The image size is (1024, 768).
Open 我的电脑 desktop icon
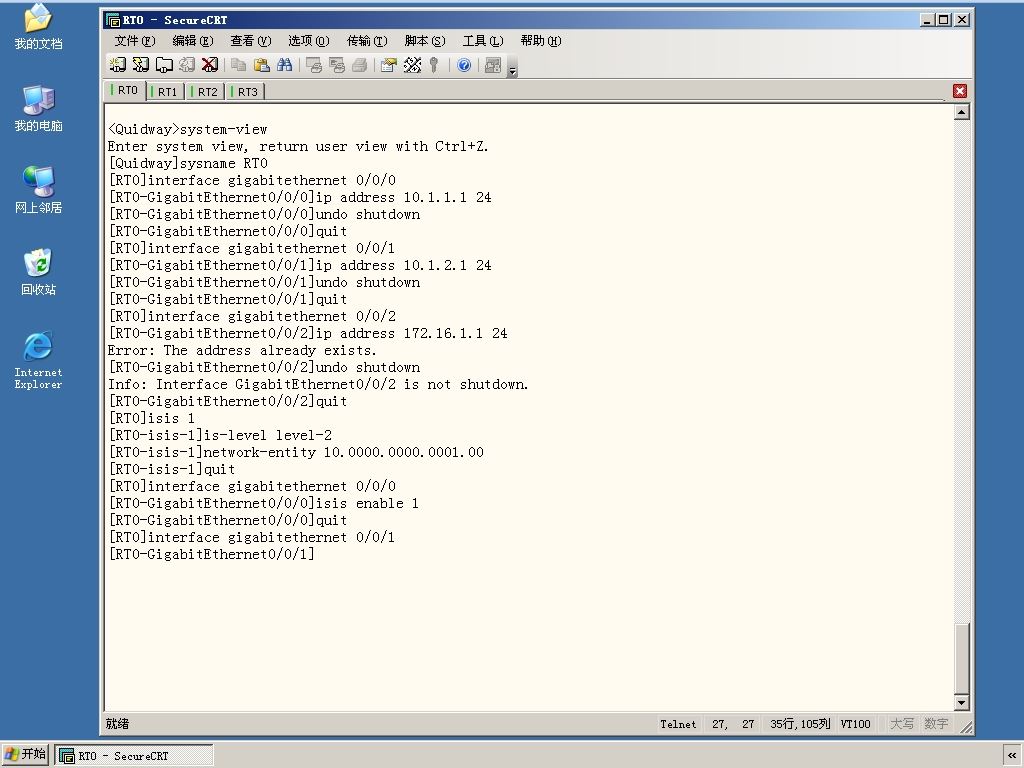point(38,108)
